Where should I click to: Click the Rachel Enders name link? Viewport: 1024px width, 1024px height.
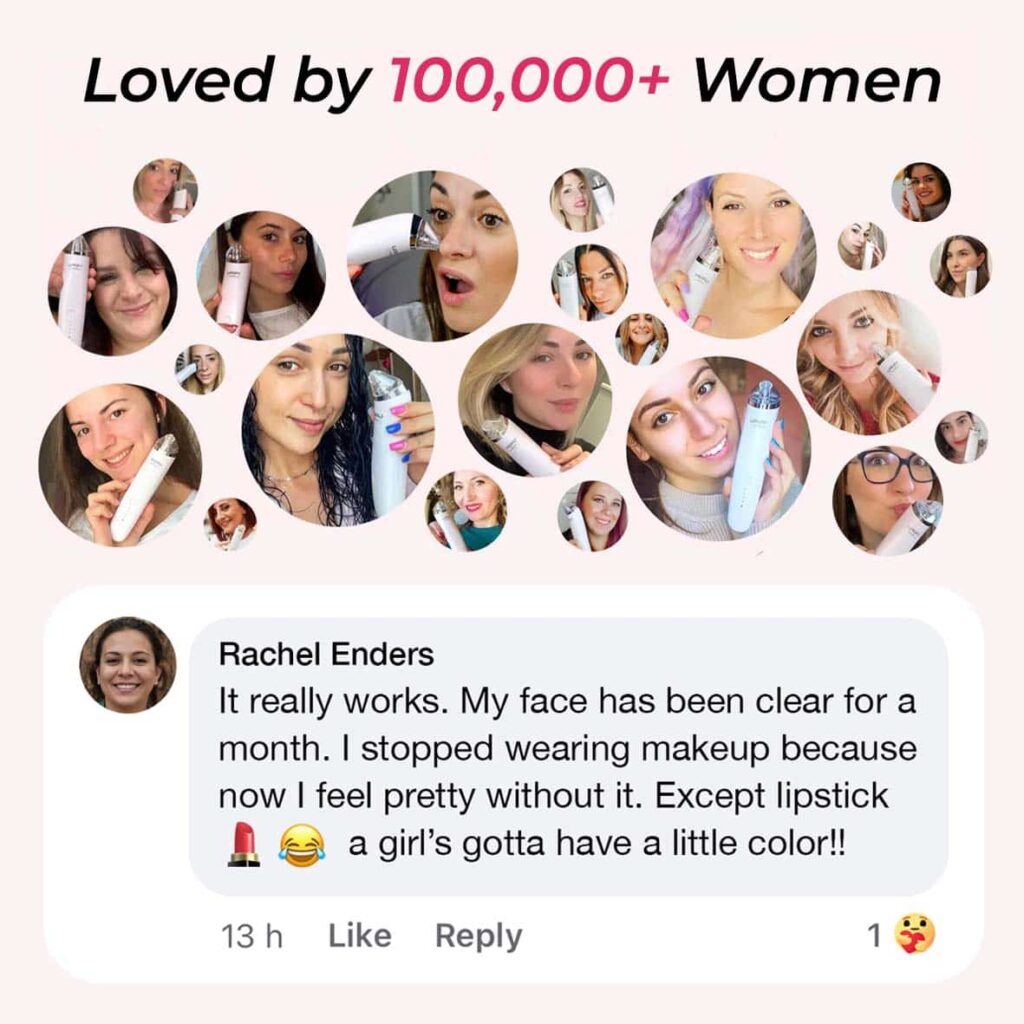[327, 654]
